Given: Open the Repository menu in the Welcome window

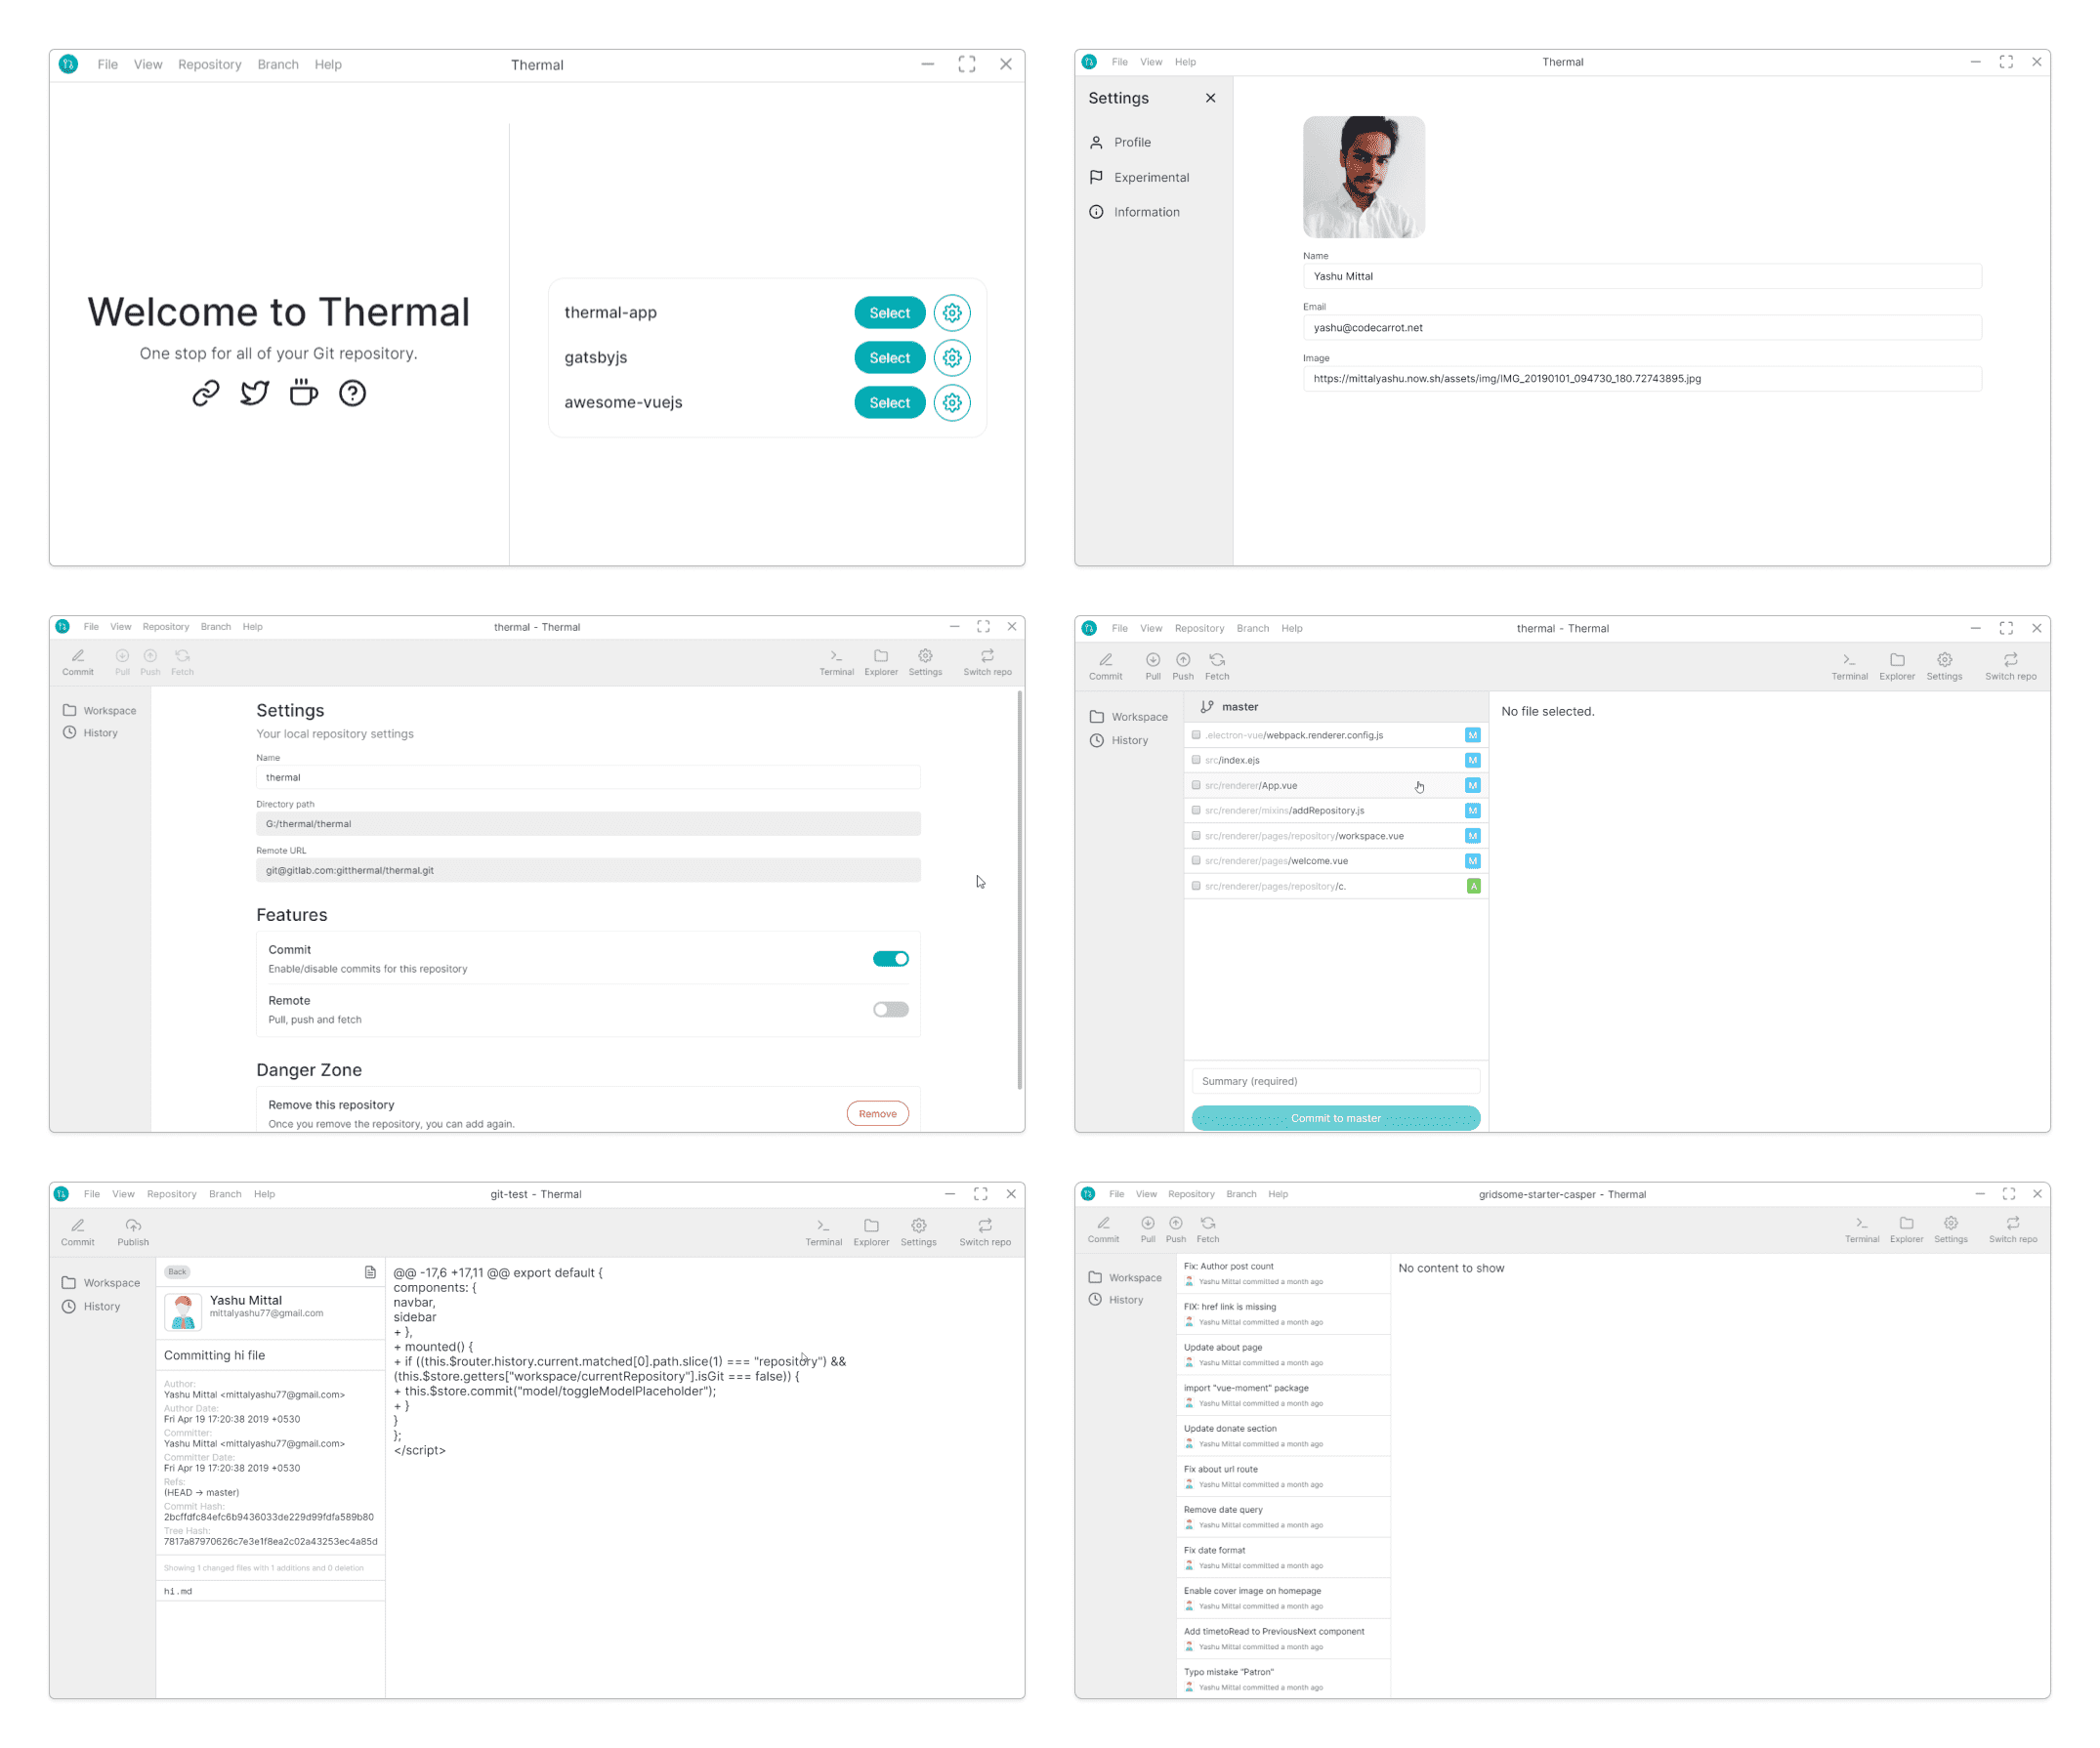Looking at the screenshot, I should tap(210, 65).
